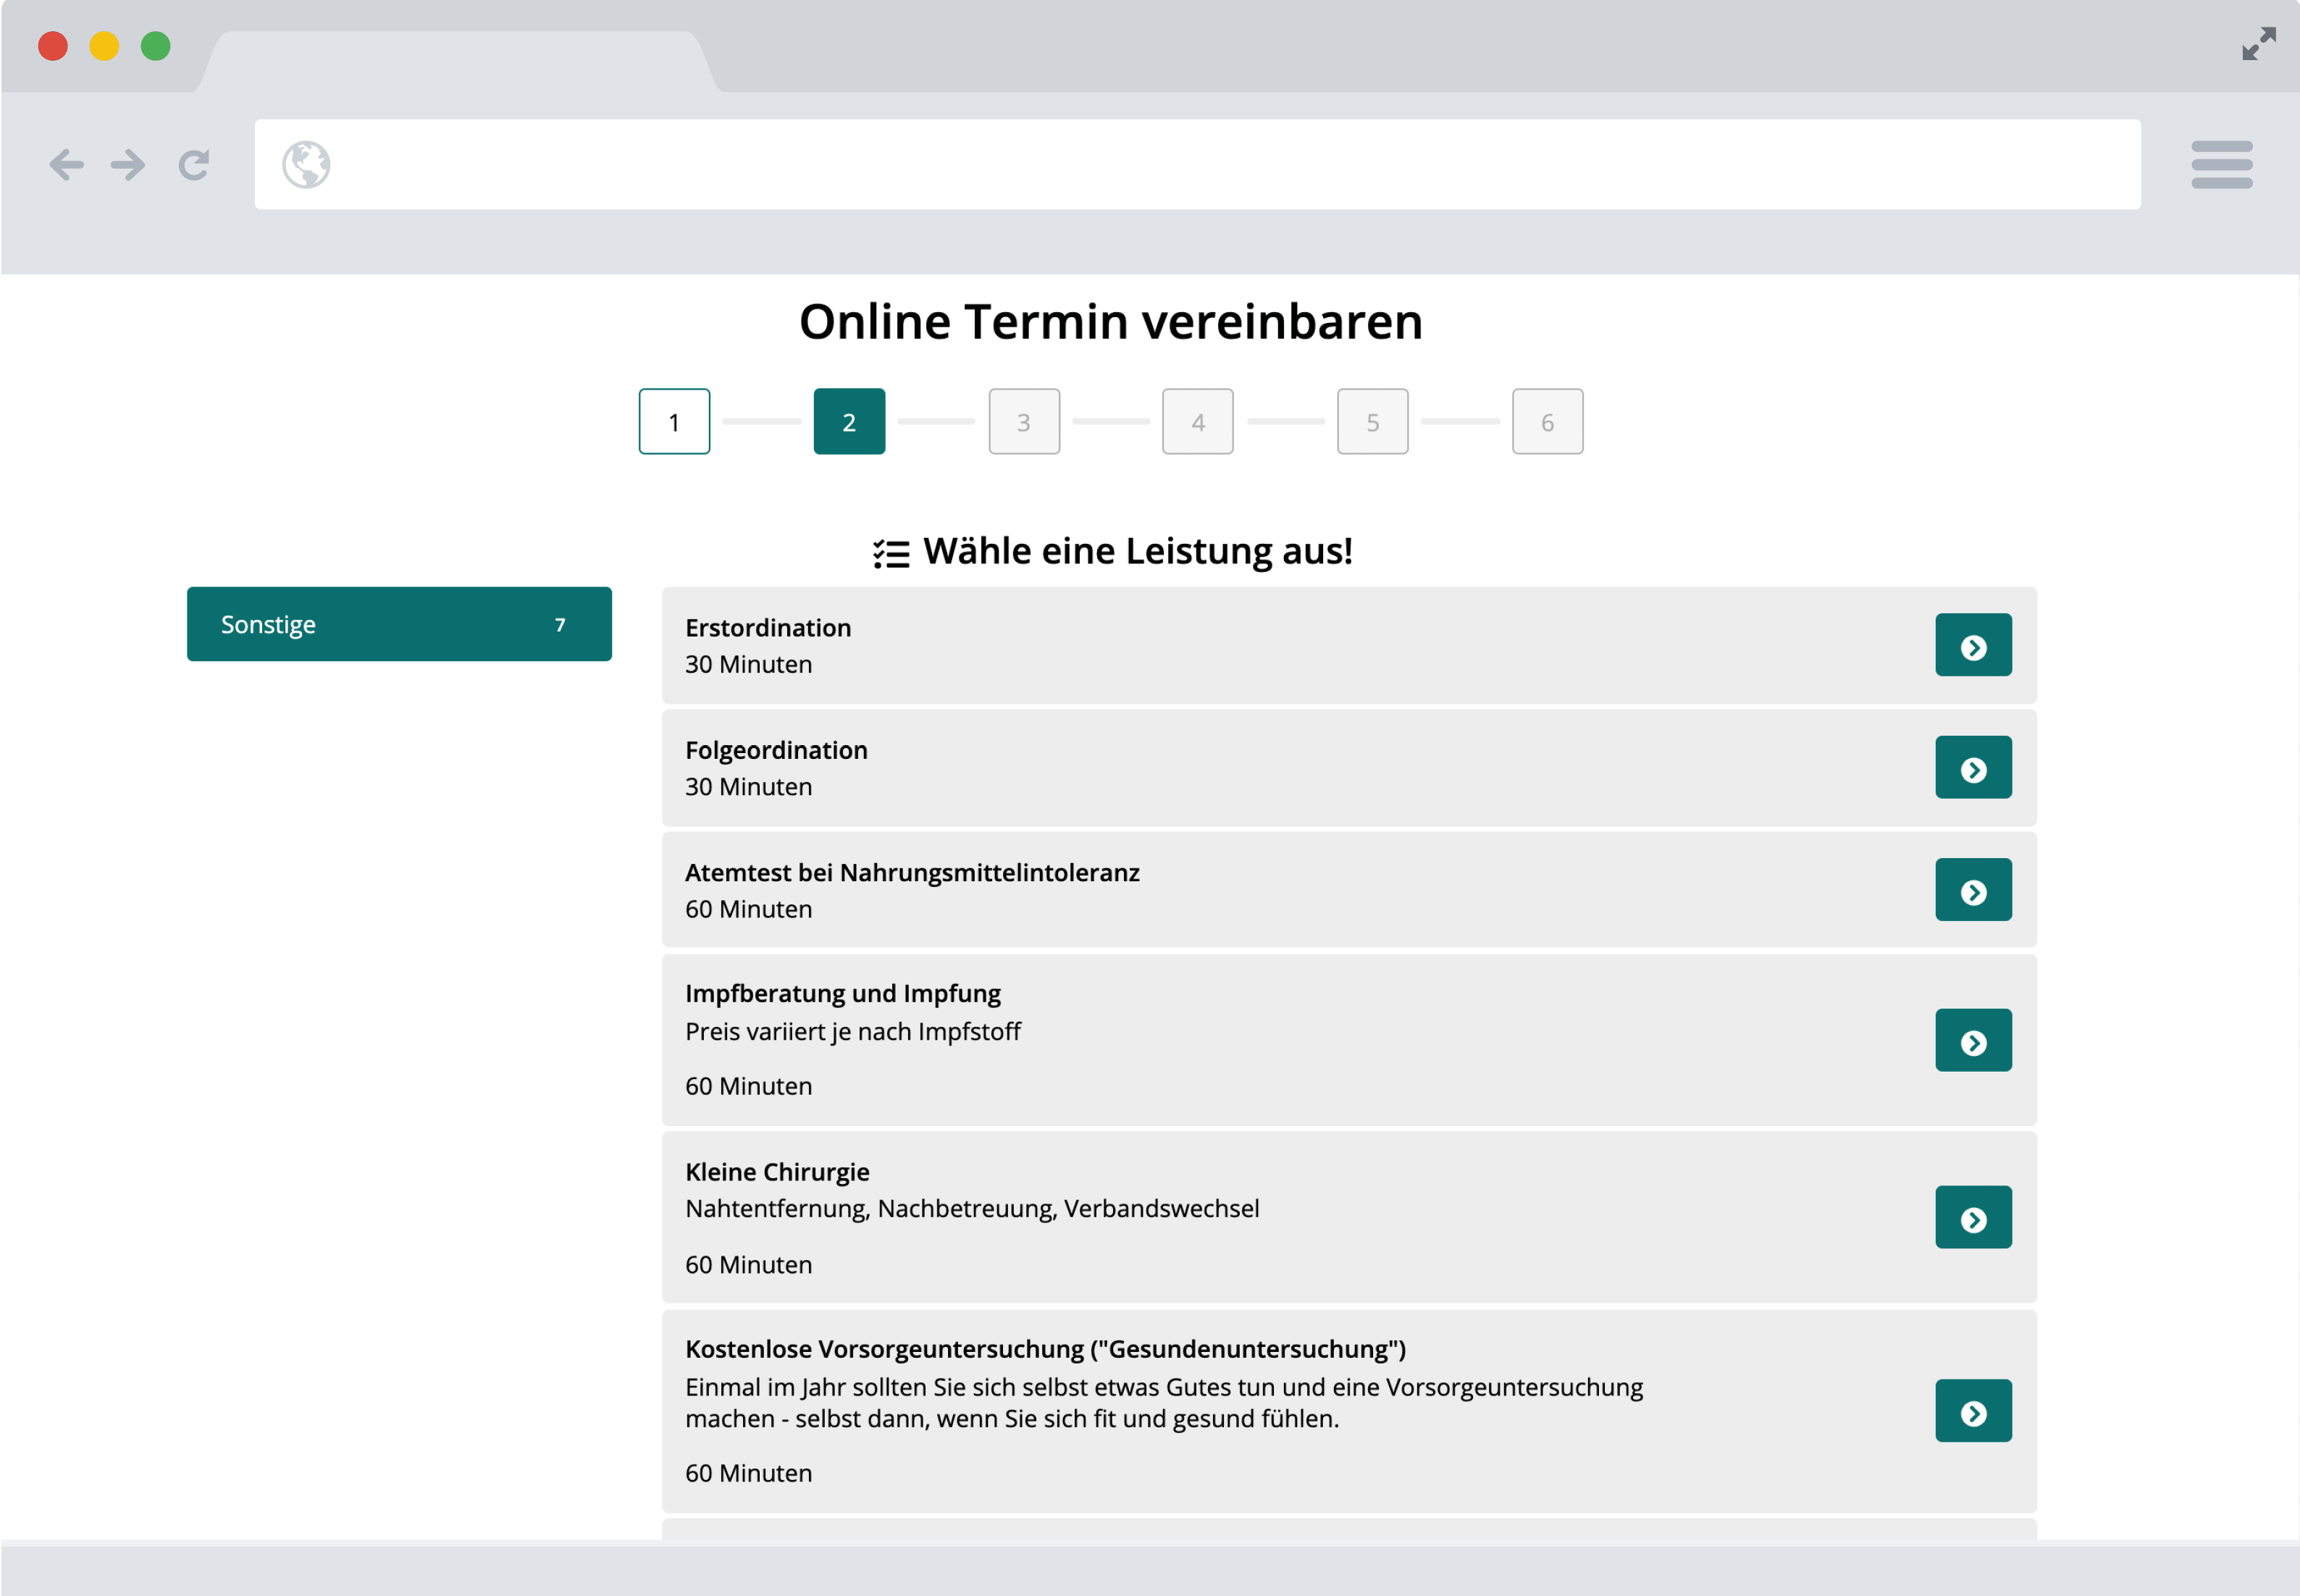The width and height of the screenshot is (2300, 1596).
Task: Open the Sonstige category
Action: (x=399, y=624)
